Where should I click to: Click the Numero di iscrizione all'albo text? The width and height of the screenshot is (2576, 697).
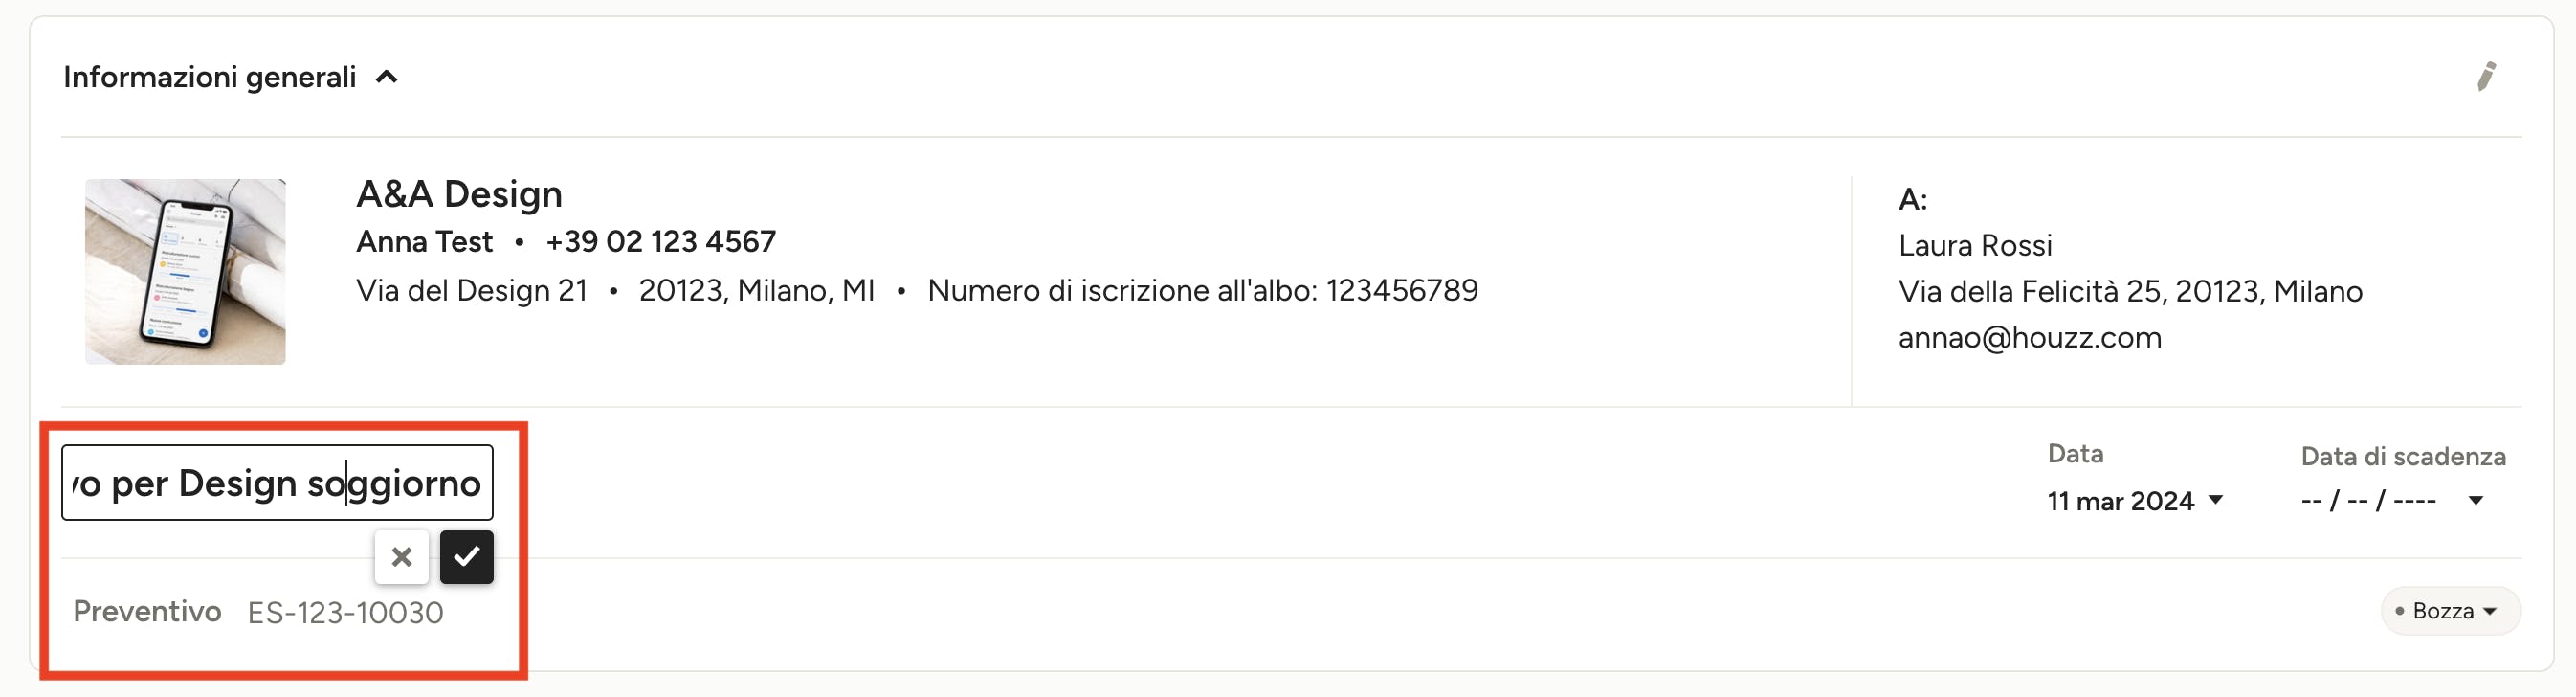[1202, 290]
